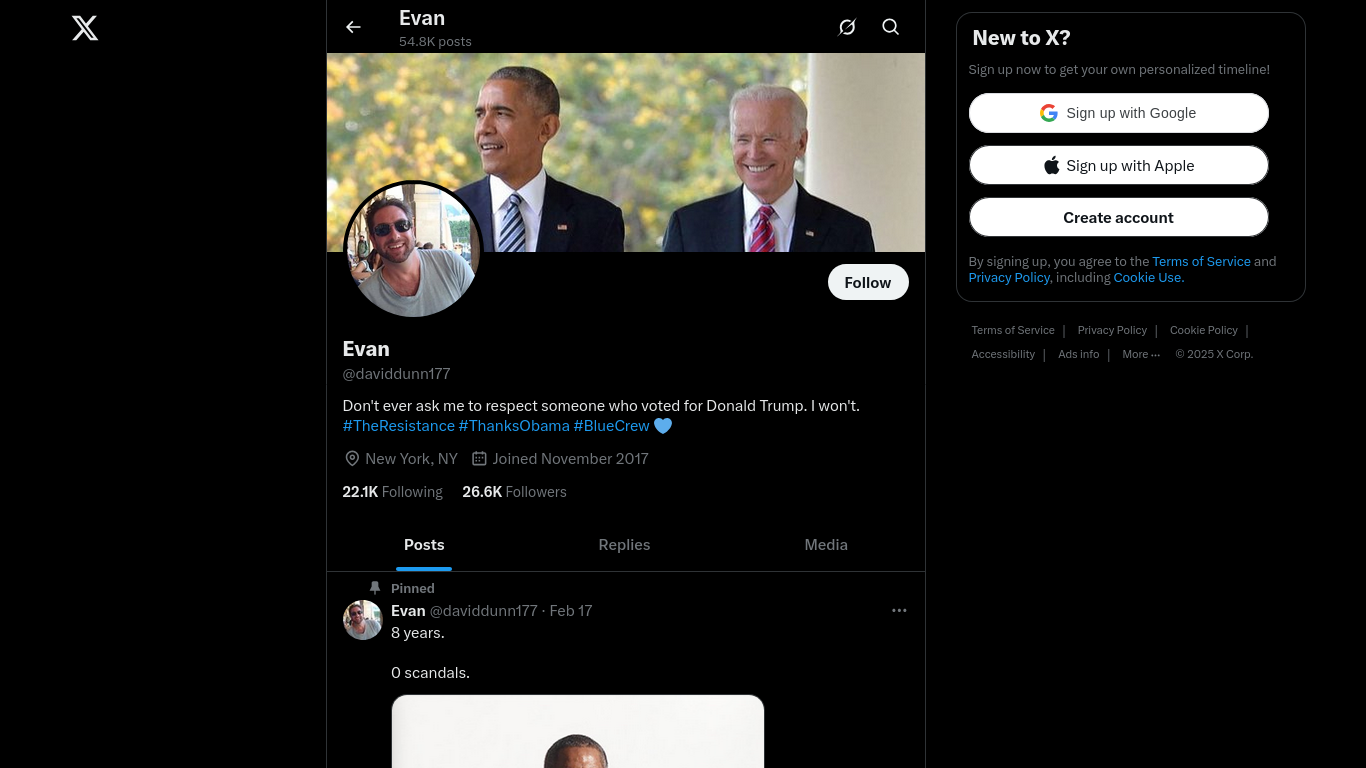1366x768 pixels.
Task: Click the X logo in the sidebar
Action: [85, 28]
